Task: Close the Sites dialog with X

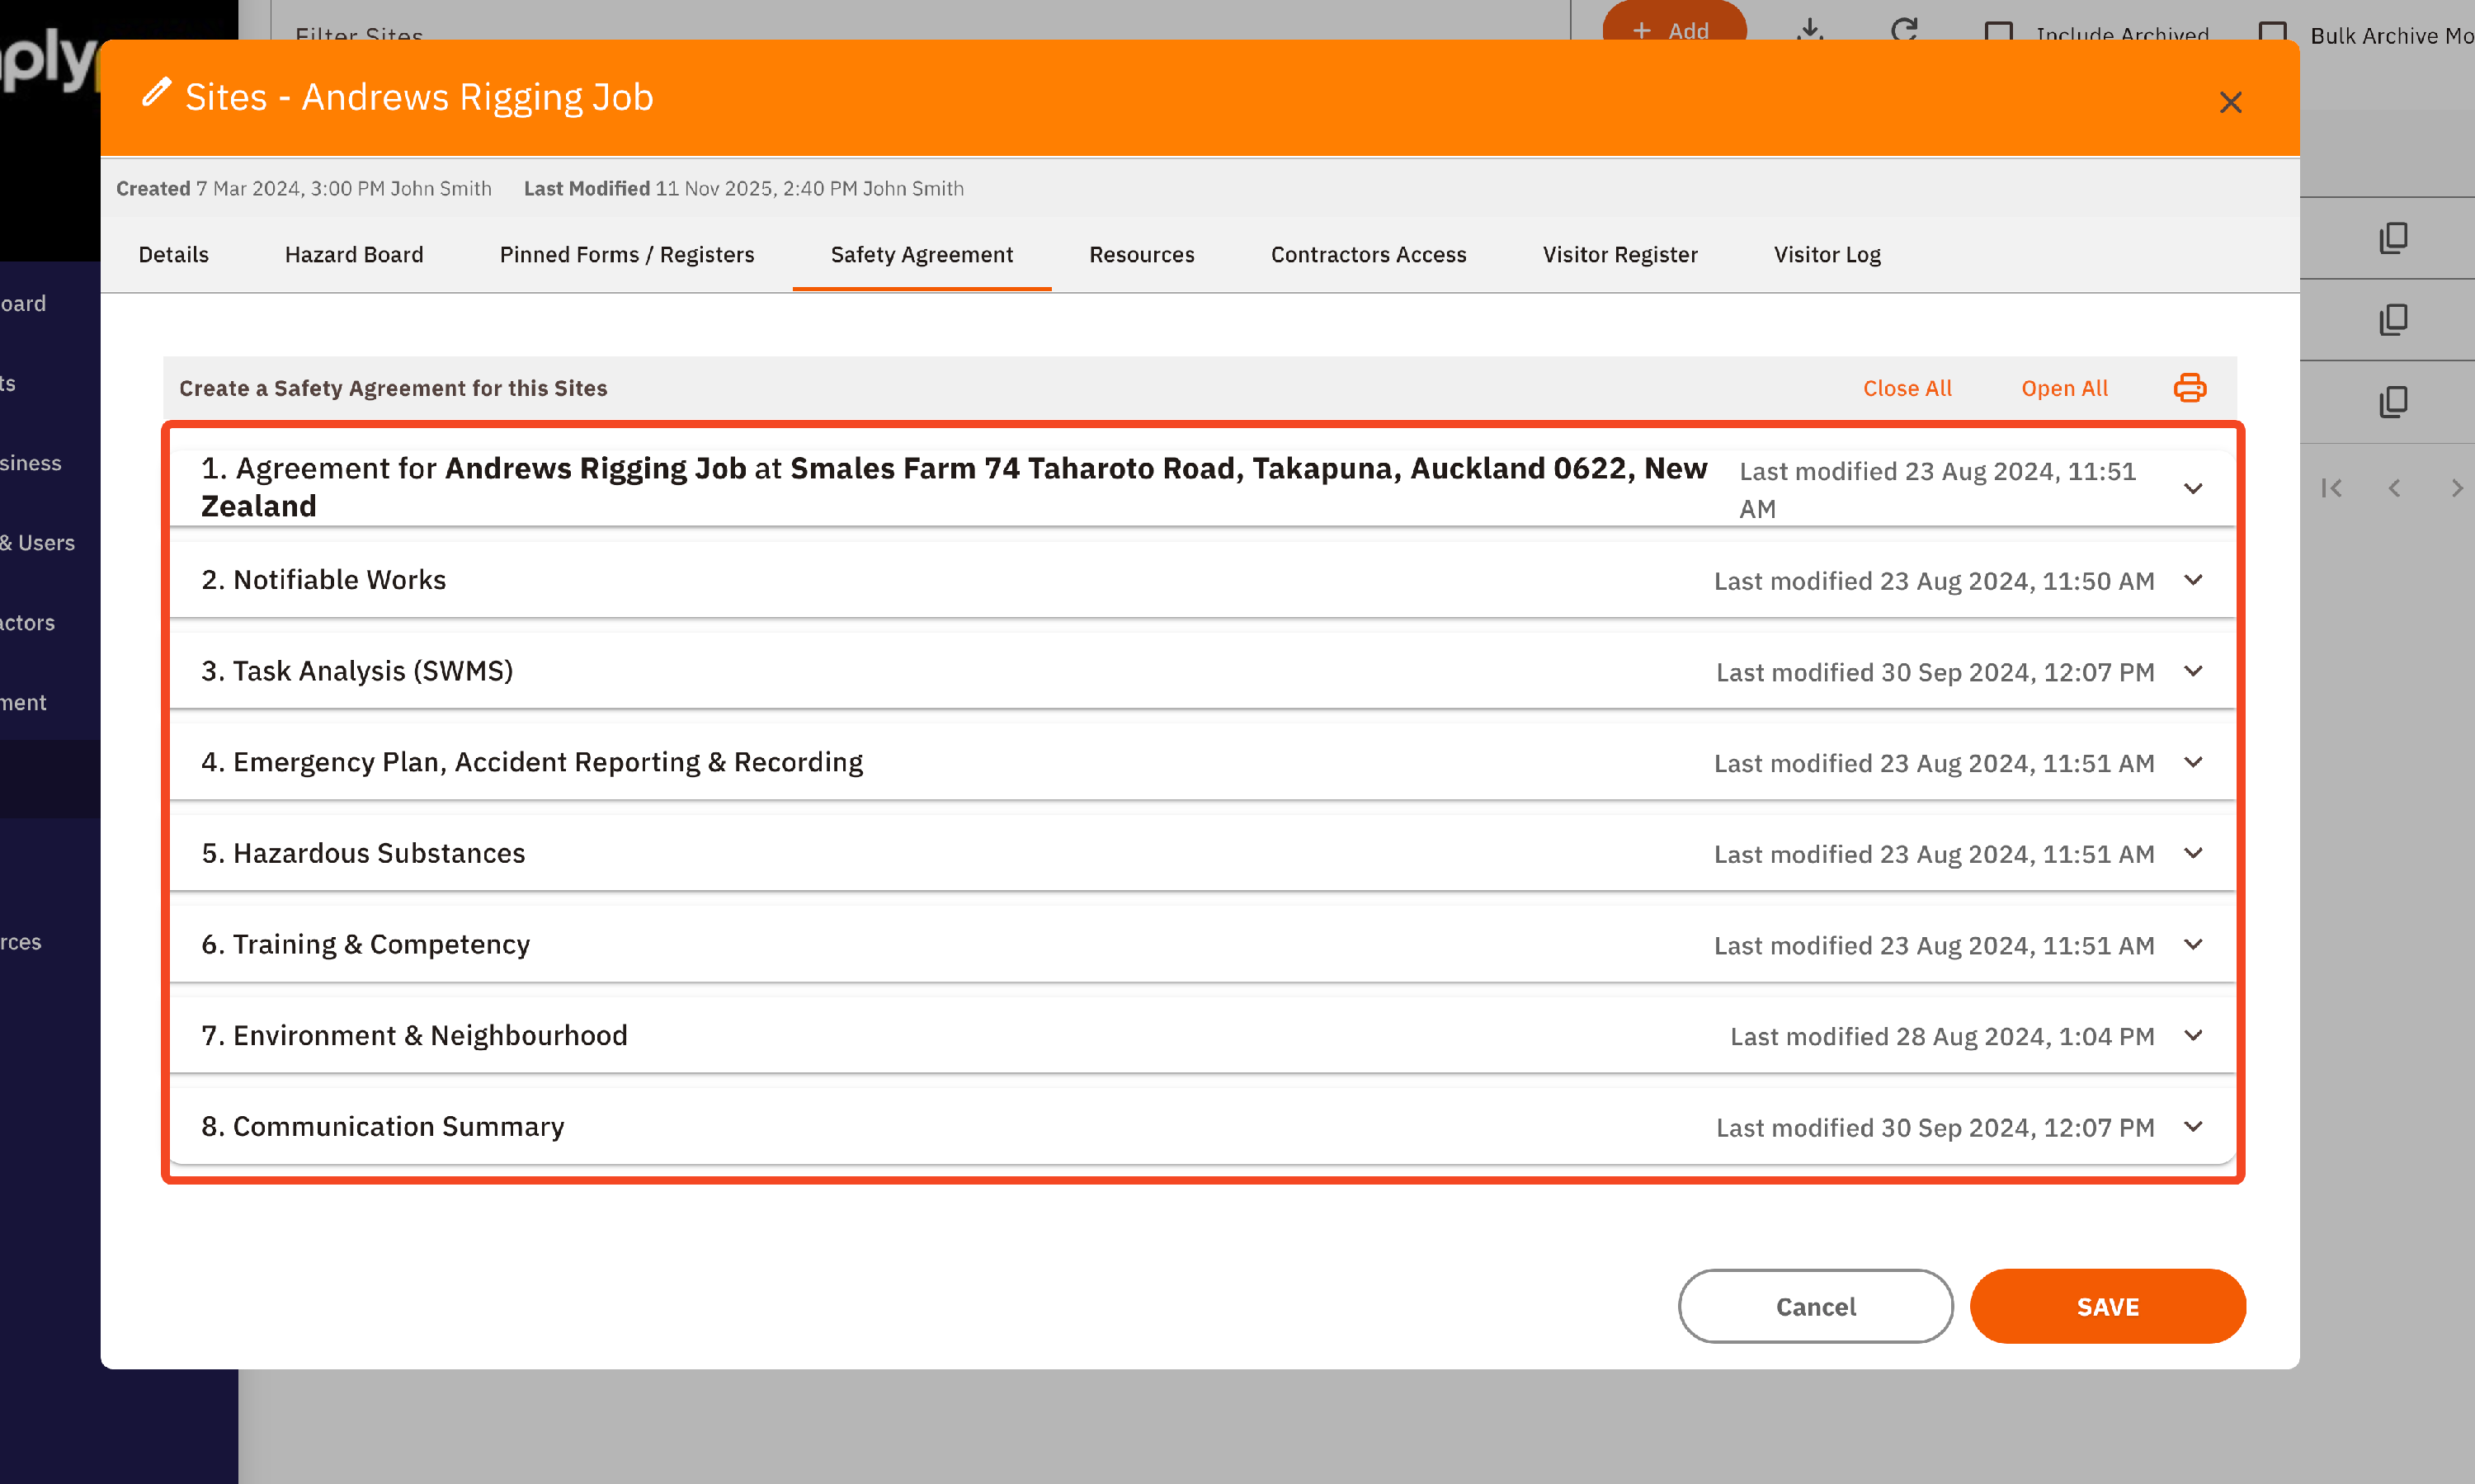Action: click(2230, 102)
